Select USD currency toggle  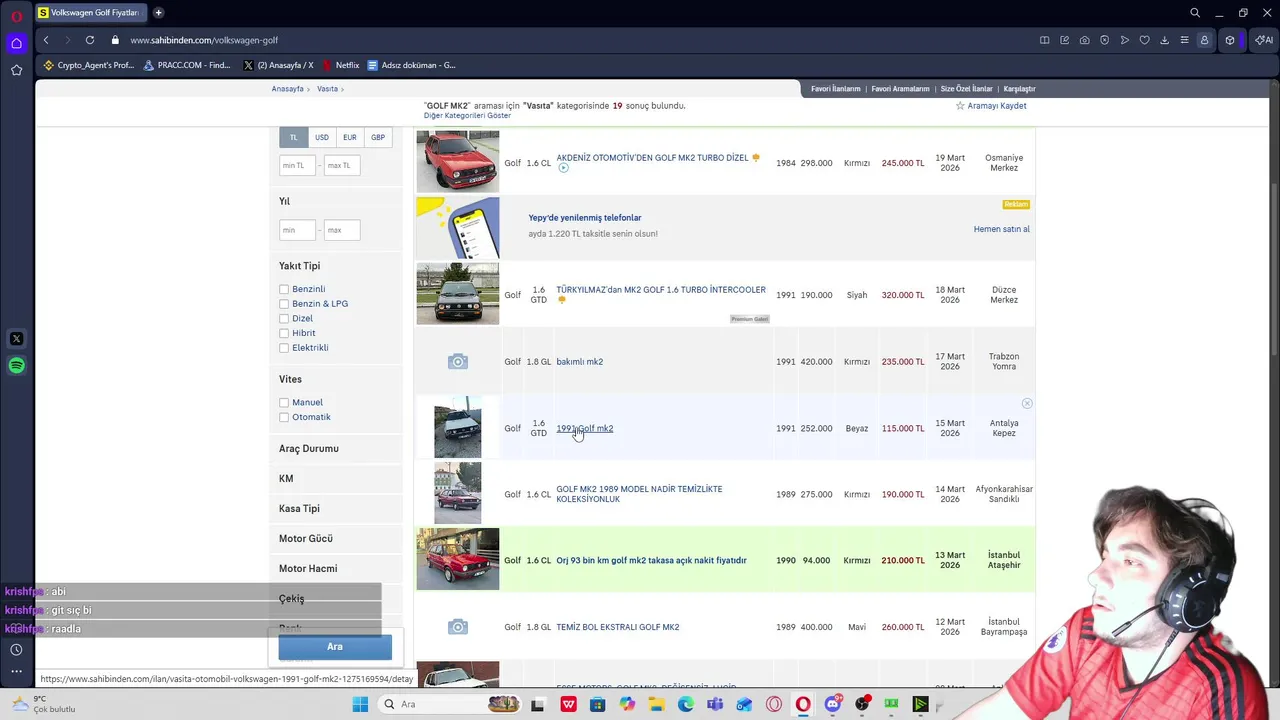321,137
